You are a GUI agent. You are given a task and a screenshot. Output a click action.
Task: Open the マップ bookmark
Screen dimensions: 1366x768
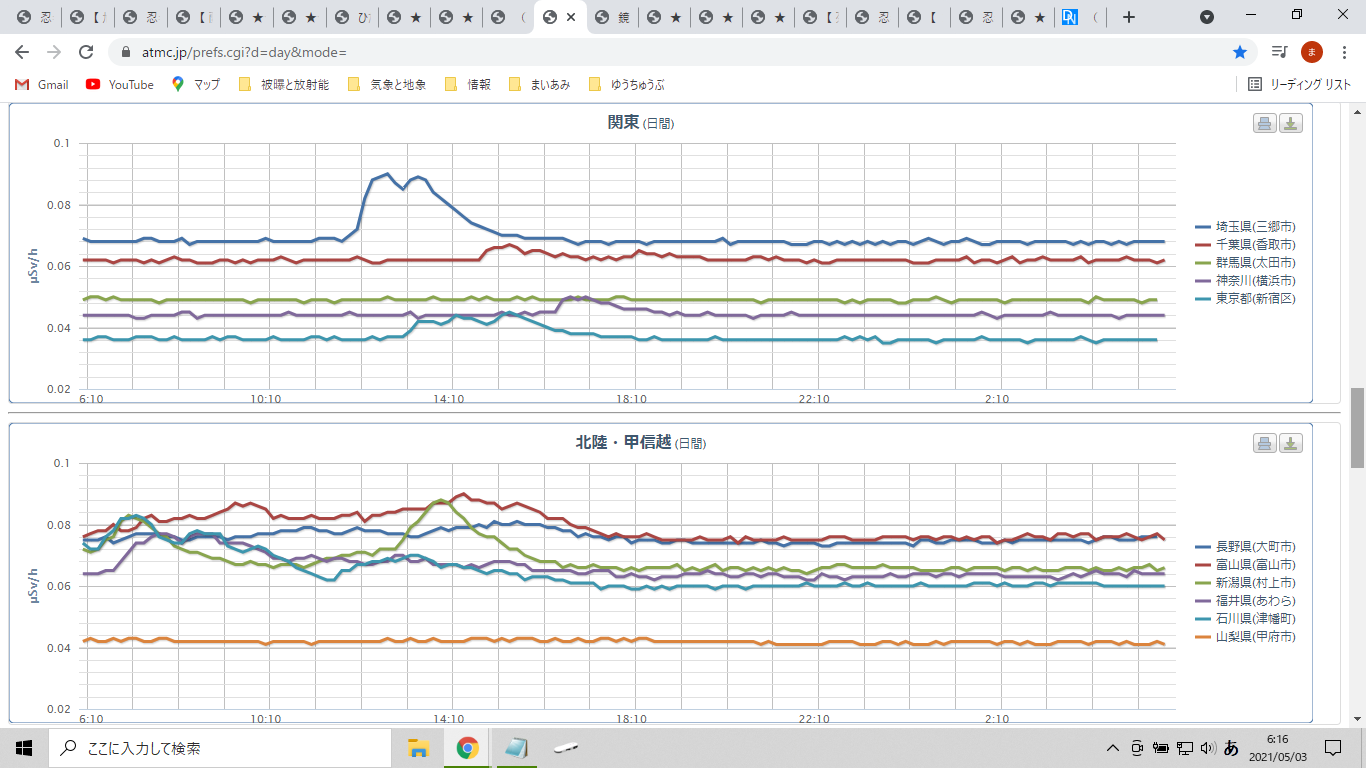tap(196, 85)
